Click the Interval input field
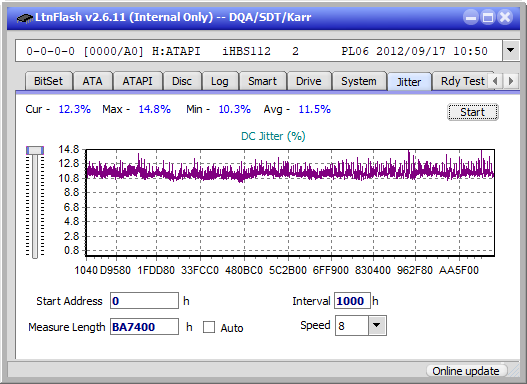527x384 pixels. point(352,301)
